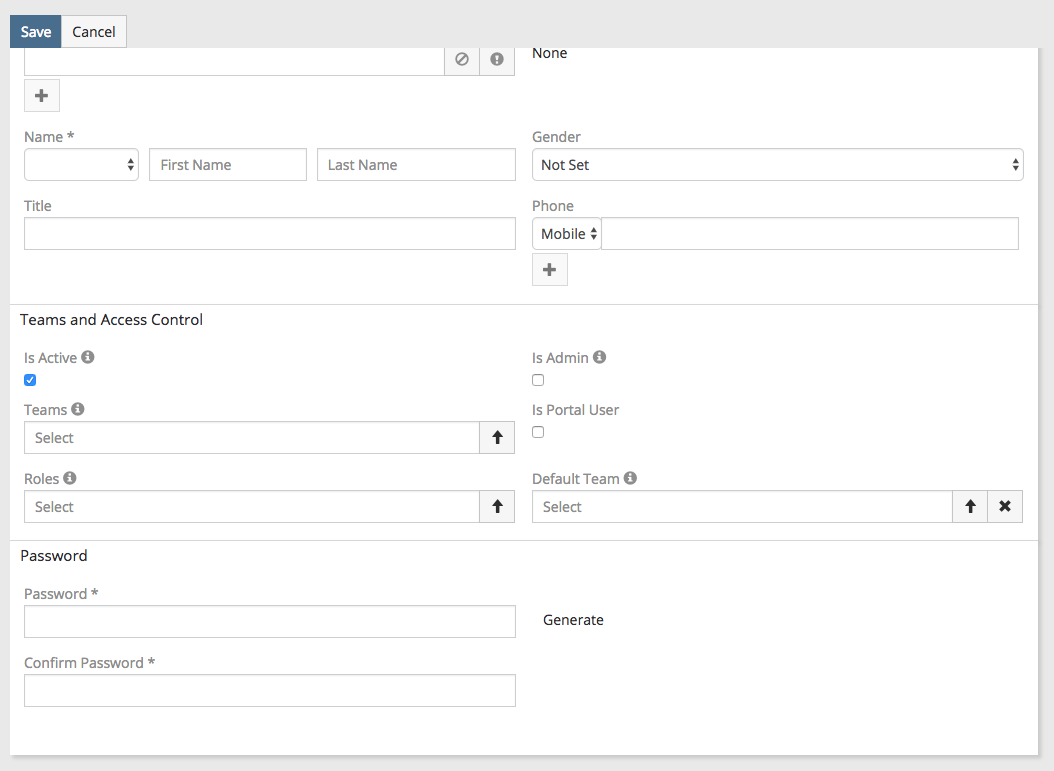Open Teams selection with the arrow button
This screenshot has height=771, width=1054.
click(497, 438)
